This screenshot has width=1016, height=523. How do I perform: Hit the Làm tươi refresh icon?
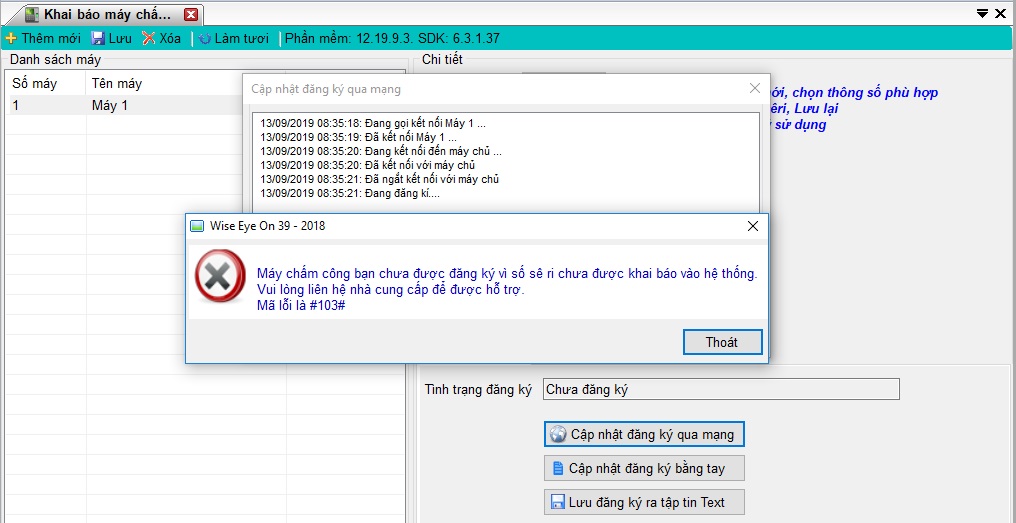[205, 38]
